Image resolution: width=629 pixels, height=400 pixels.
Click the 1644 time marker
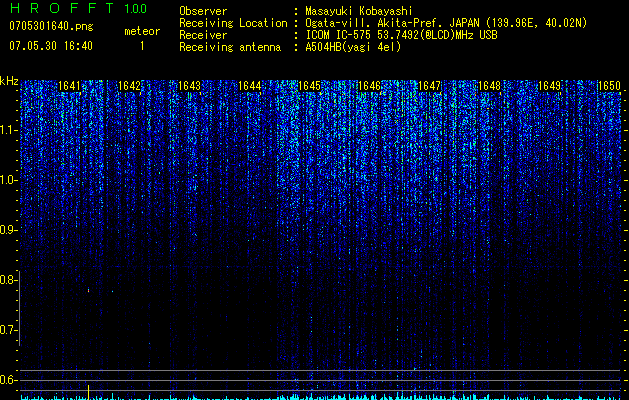point(250,86)
